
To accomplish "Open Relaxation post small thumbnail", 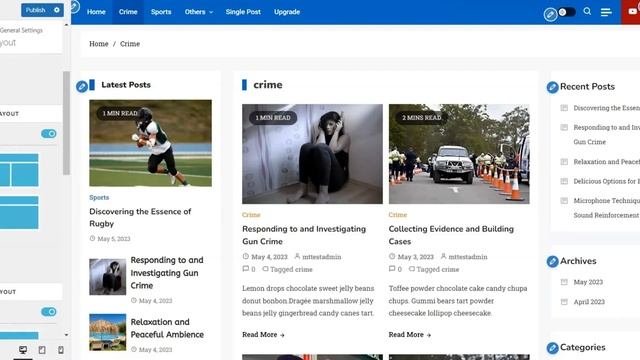I will [x=108, y=332].
